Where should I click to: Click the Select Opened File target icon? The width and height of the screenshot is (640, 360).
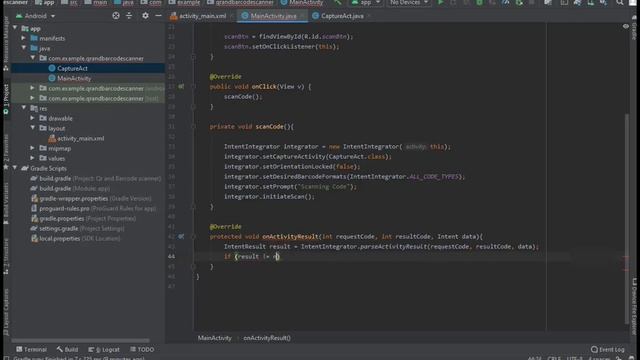coord(116,16)
